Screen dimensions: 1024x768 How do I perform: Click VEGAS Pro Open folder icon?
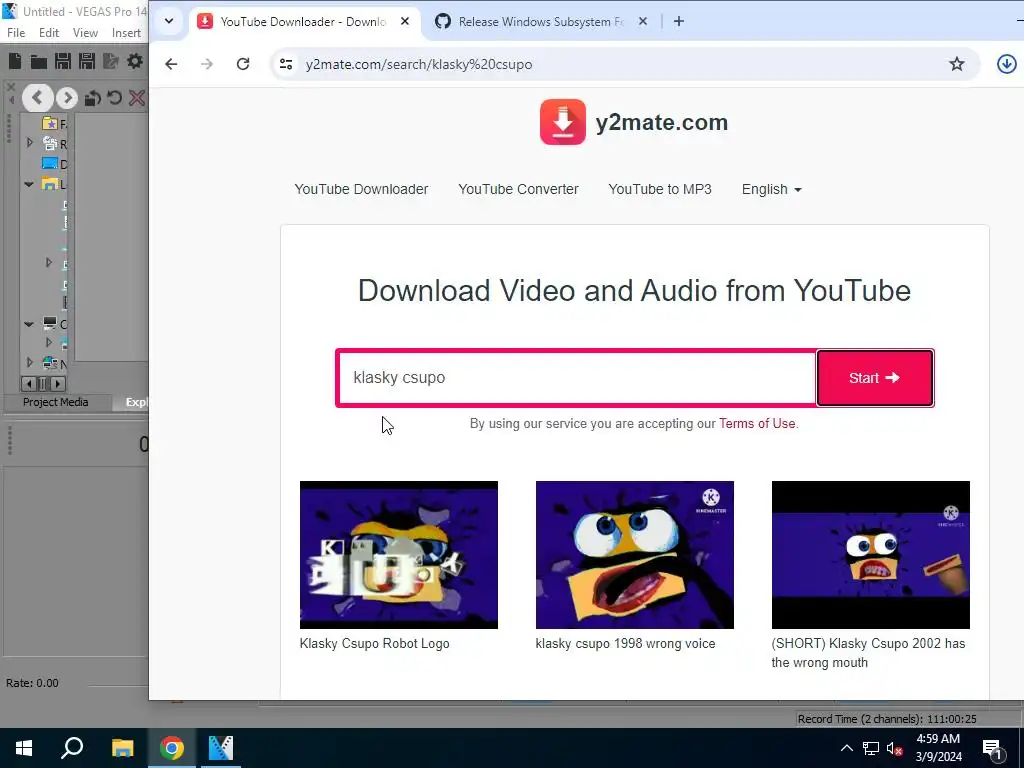click(39, 62)
